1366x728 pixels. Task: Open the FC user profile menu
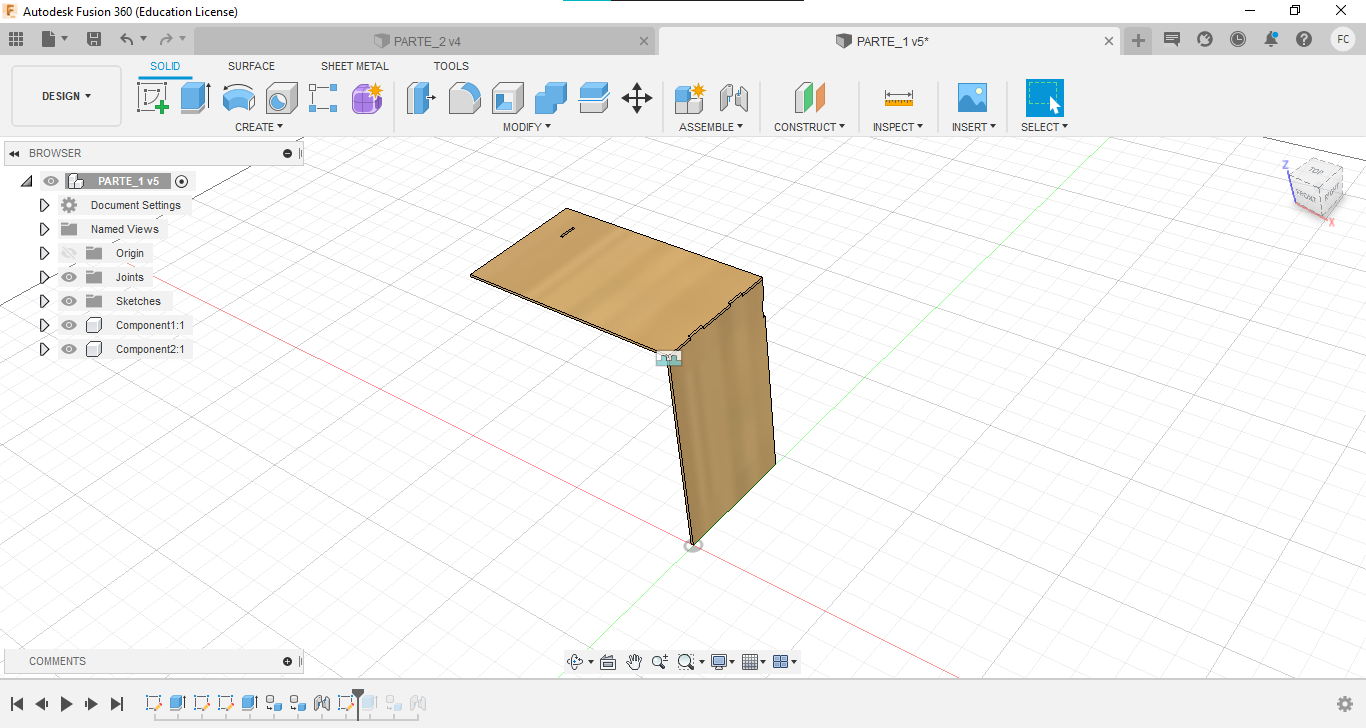(x=1343, y=39)
